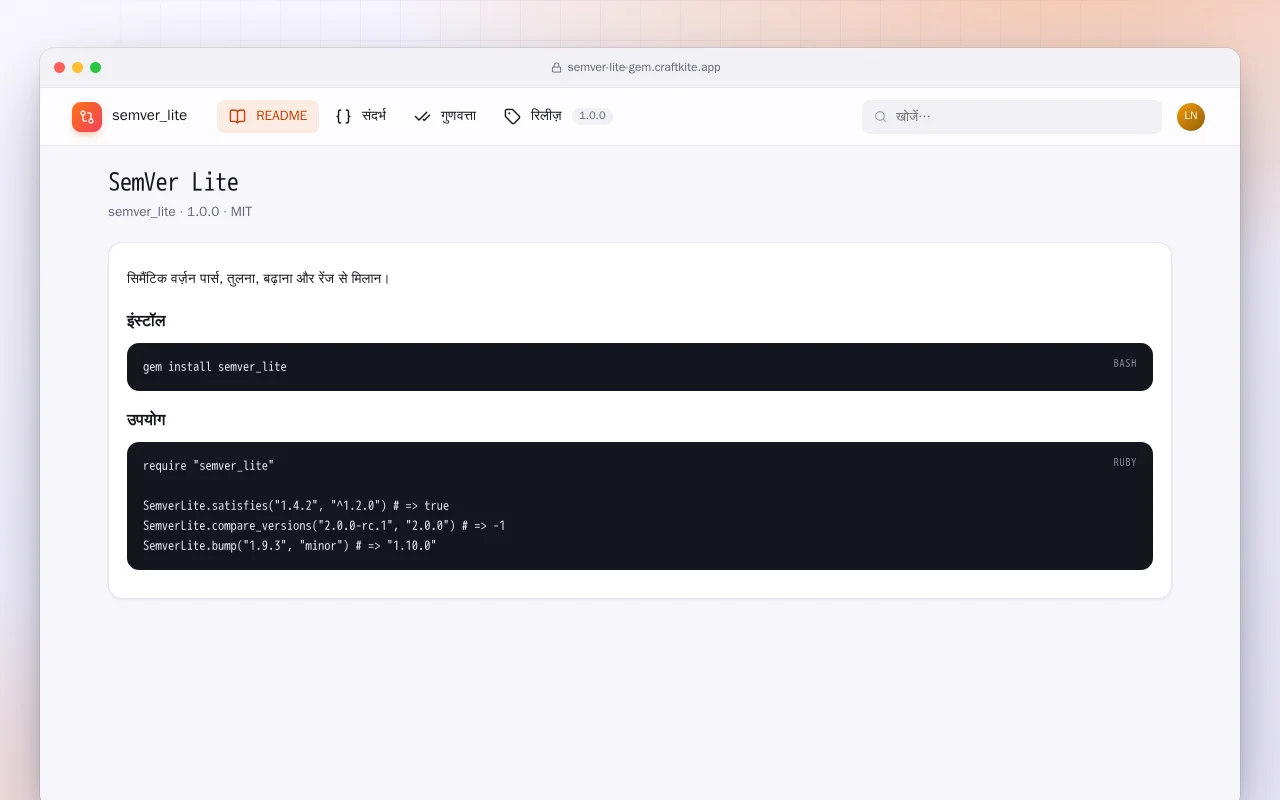Click the semver_lite brand name
The height and width of the screenshot is (800, 1280).
coord(150,116)
